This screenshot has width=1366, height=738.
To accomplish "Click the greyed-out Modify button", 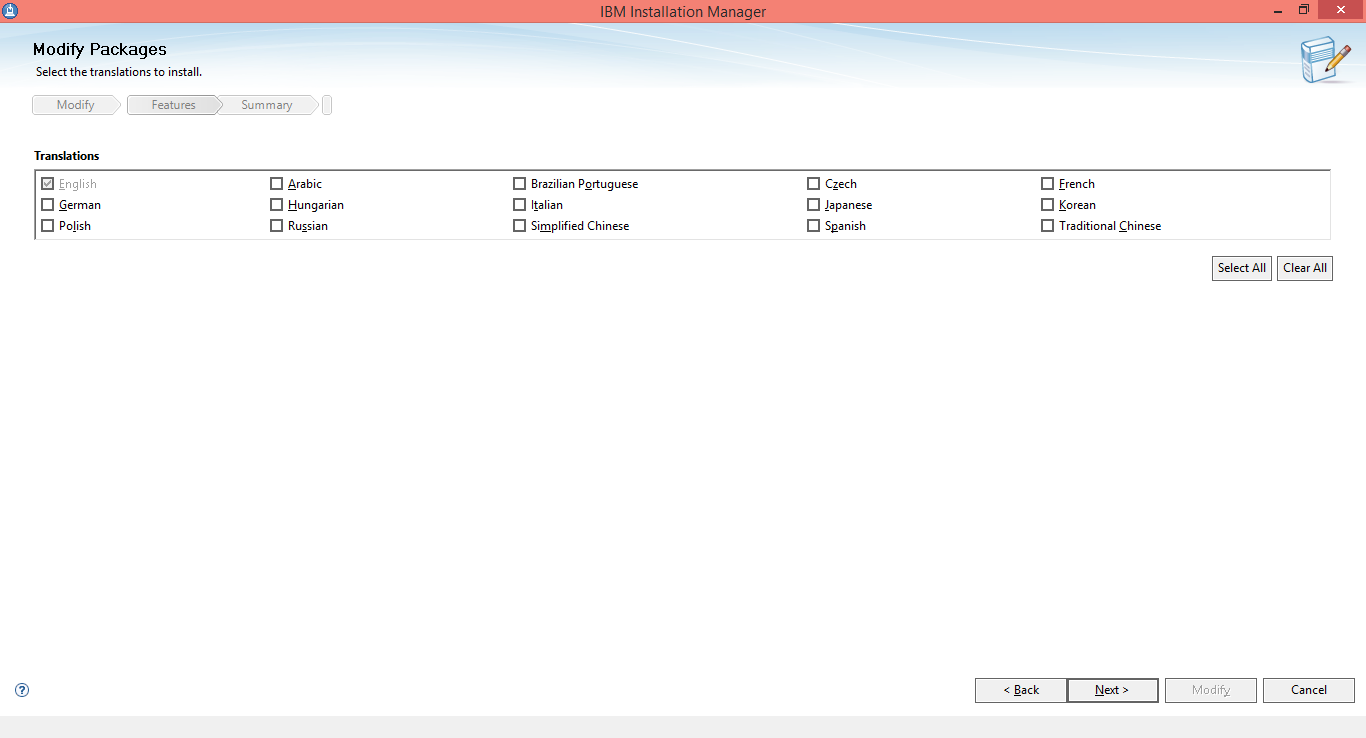I will pyautogui.click(x=1211, y=690).
